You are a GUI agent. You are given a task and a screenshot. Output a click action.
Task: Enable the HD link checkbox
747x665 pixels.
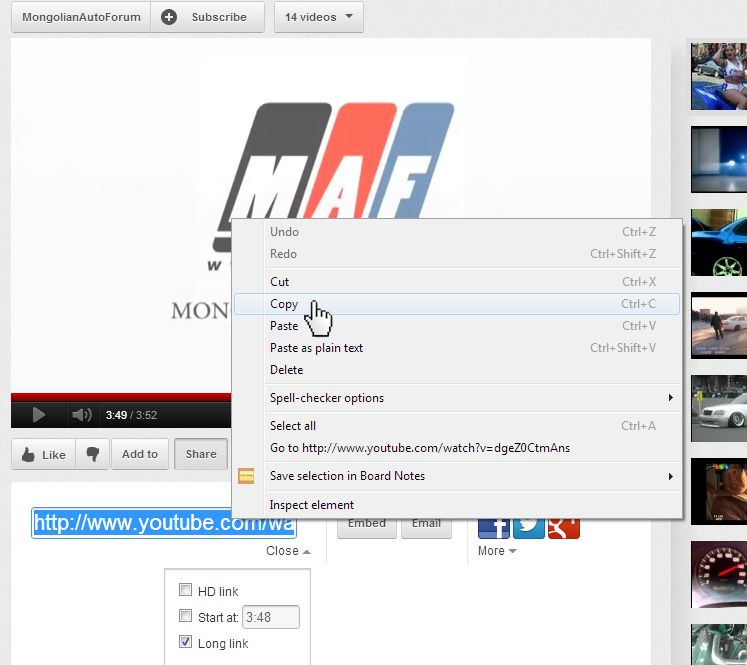[185, 590]
